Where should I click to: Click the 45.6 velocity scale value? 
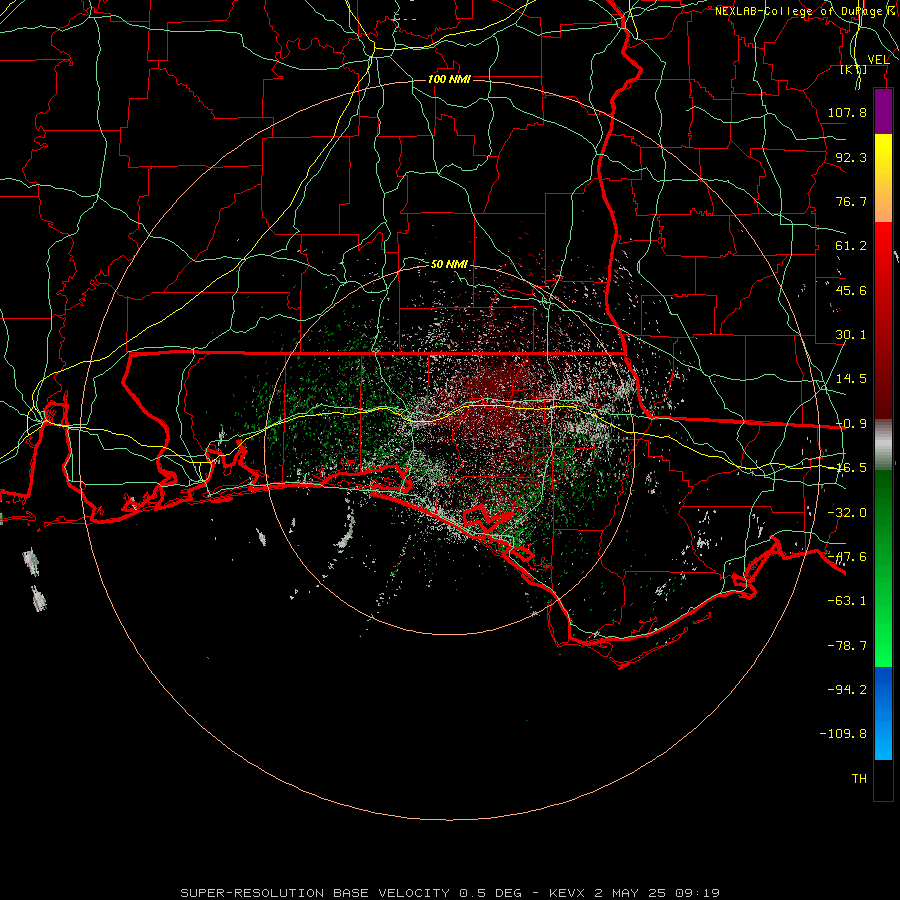tap(851, 290)
